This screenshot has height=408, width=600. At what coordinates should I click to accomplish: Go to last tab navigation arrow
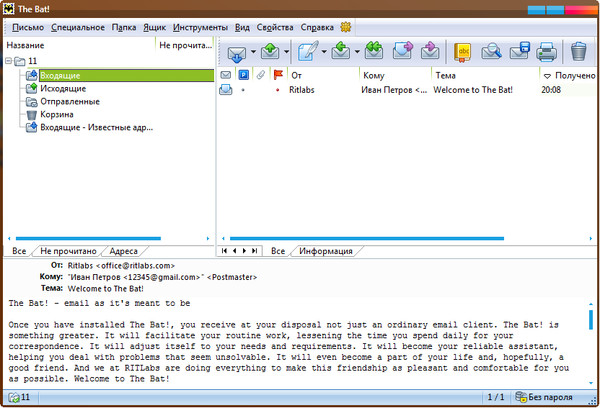(x=254, y=251)
